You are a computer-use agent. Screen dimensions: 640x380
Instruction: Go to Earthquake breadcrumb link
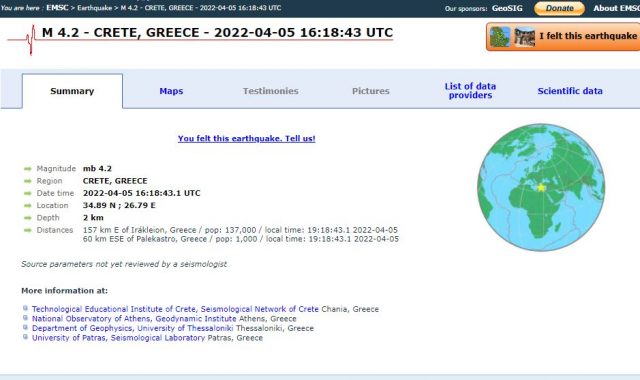coord(94,8)
